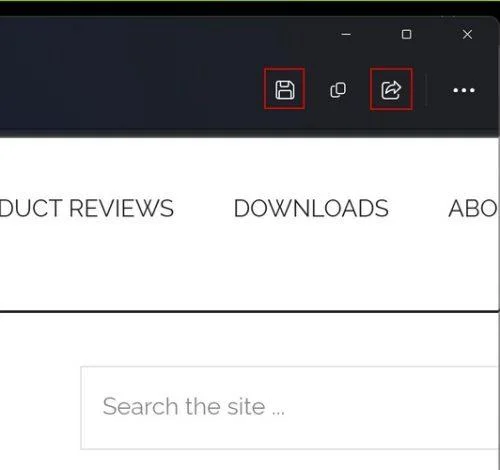Click the Copy icon in toolbar

338,90
